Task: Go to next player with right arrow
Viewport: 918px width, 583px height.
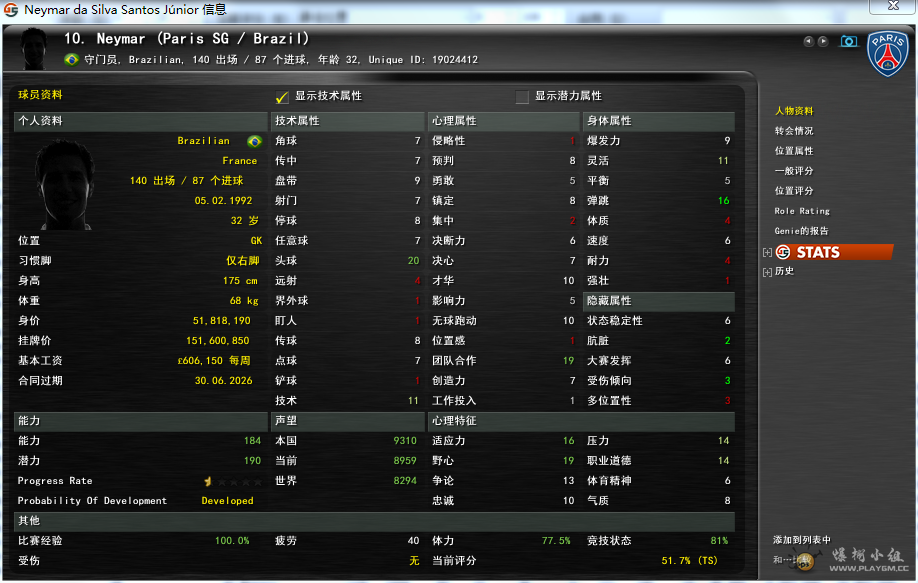Action: 823,41
